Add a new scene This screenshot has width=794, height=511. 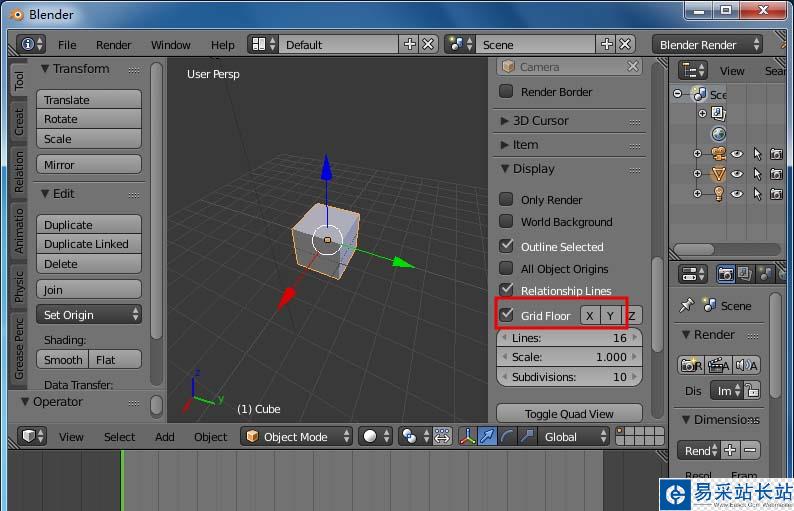click(606, 45)
